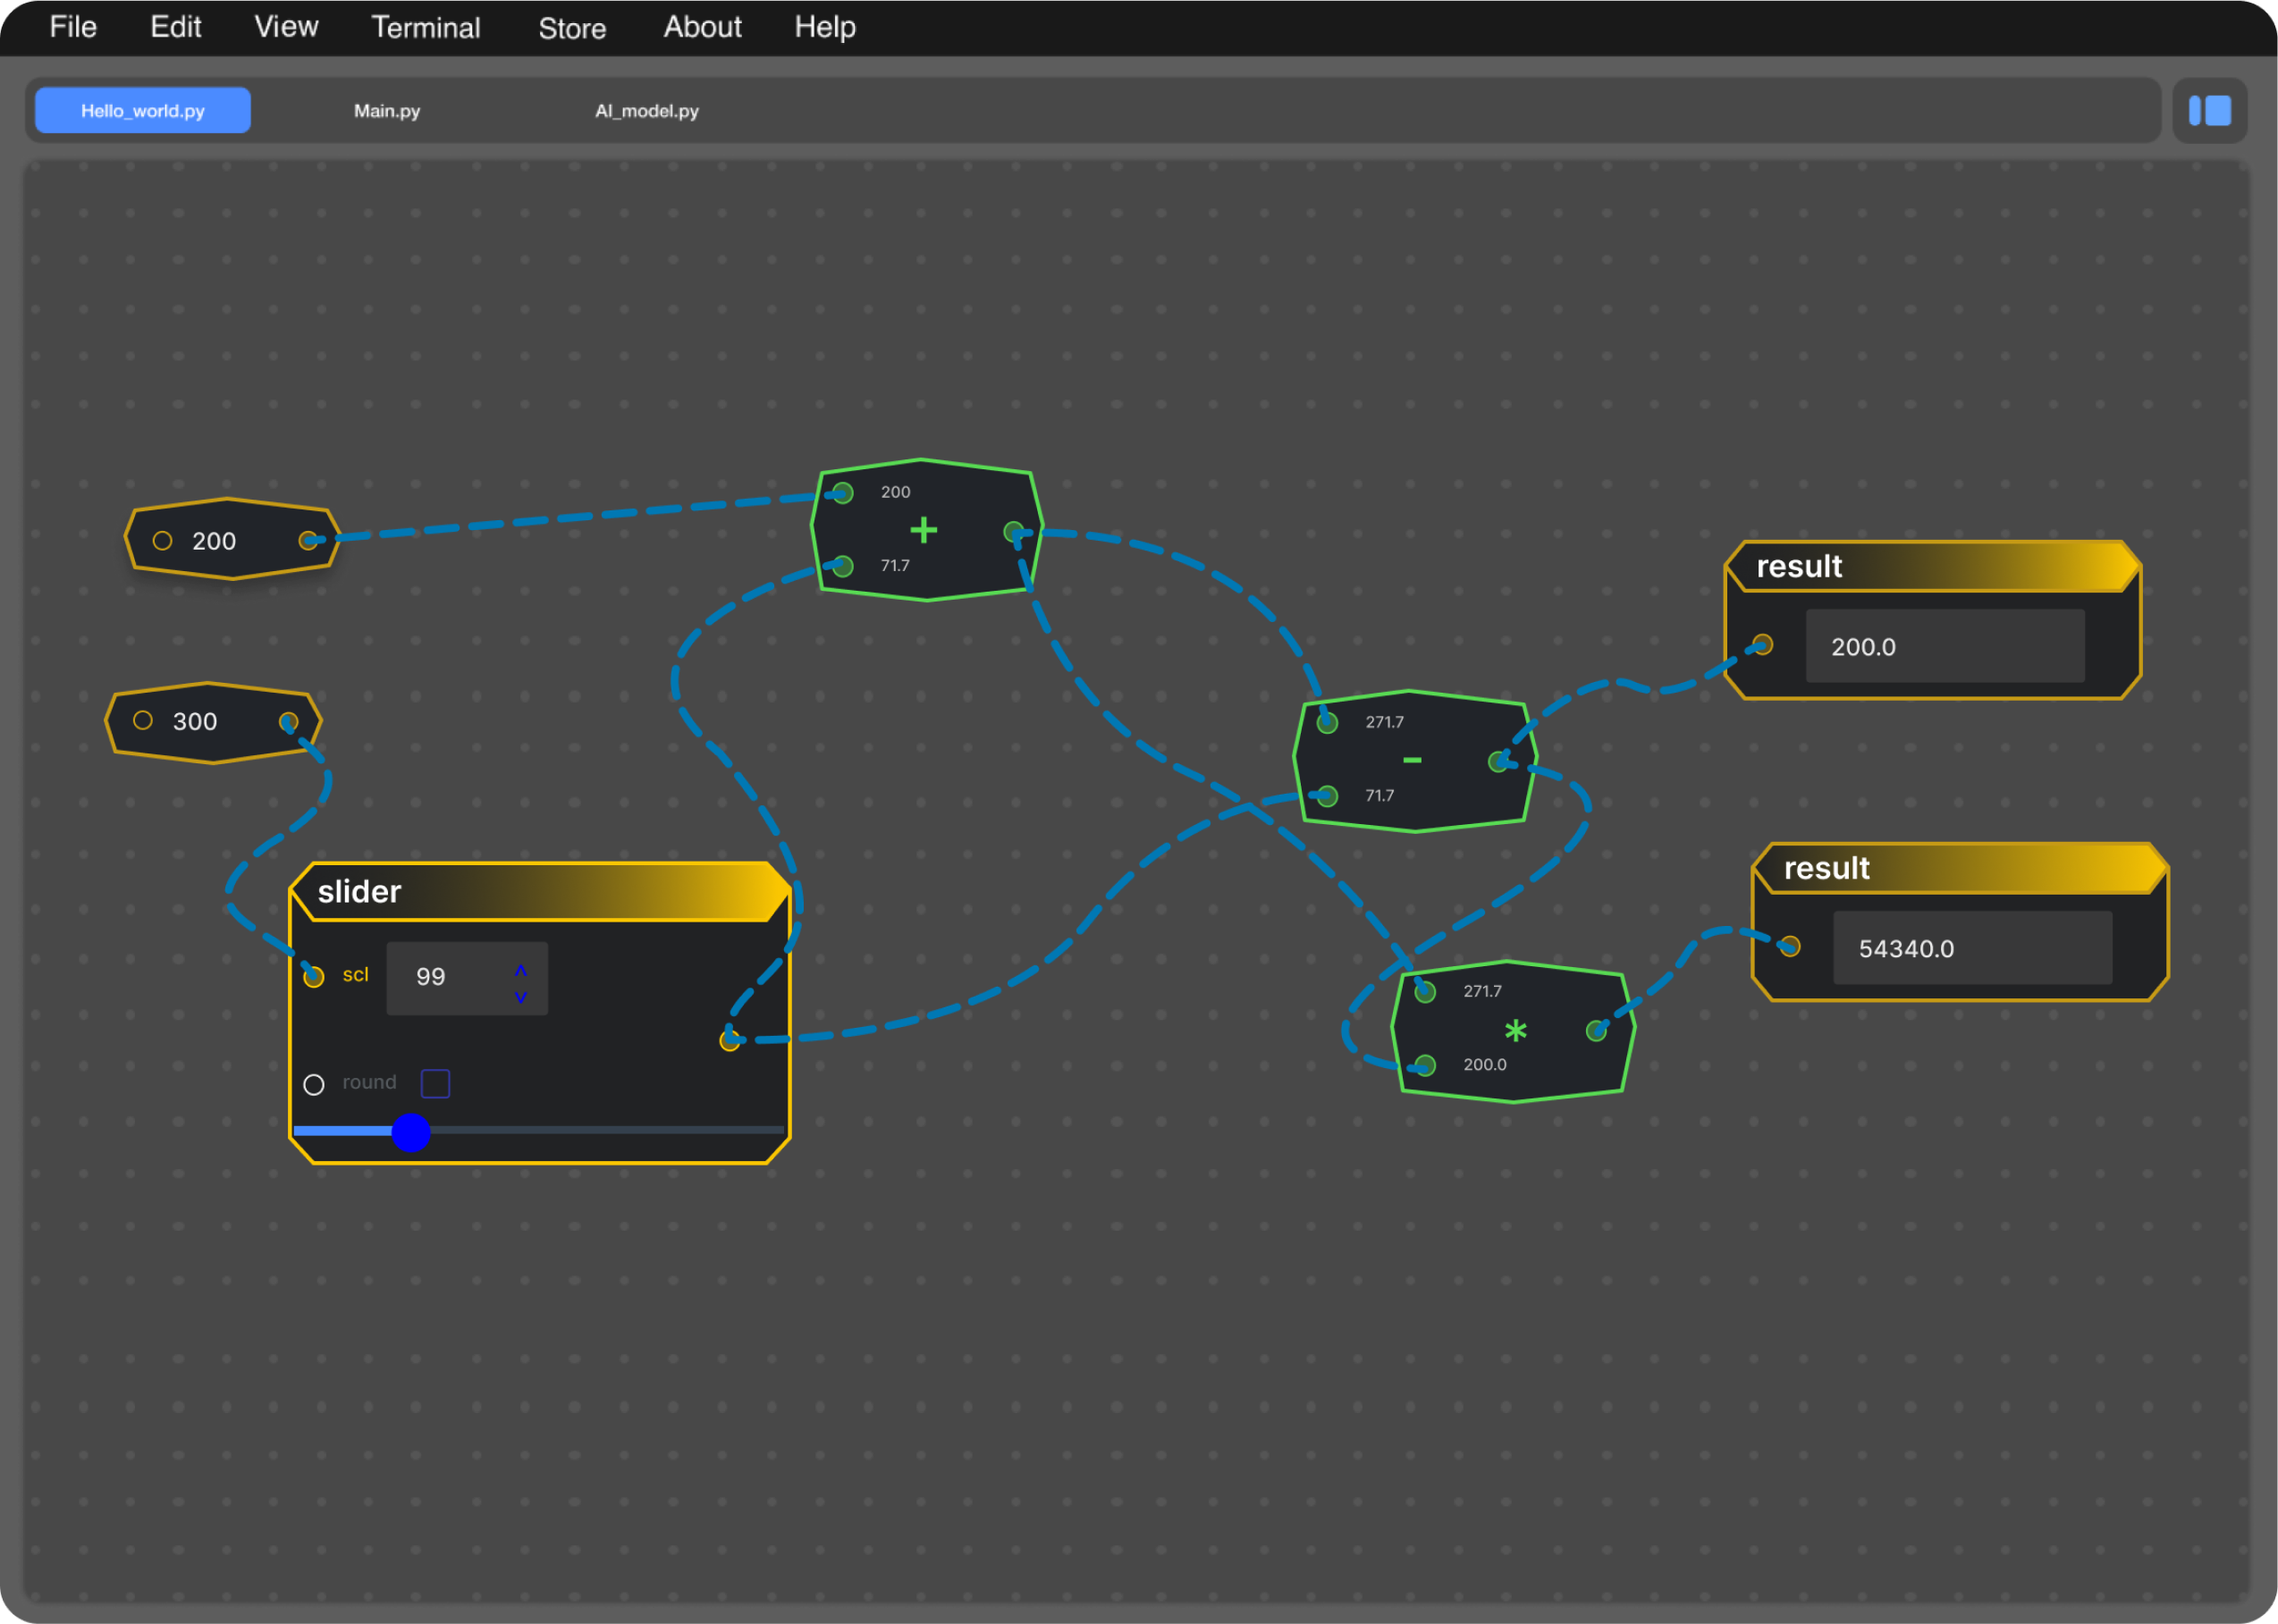The image size is (2278, 1624).
Task: Switch to the AI_model.py tab
Action: [646, 111]
